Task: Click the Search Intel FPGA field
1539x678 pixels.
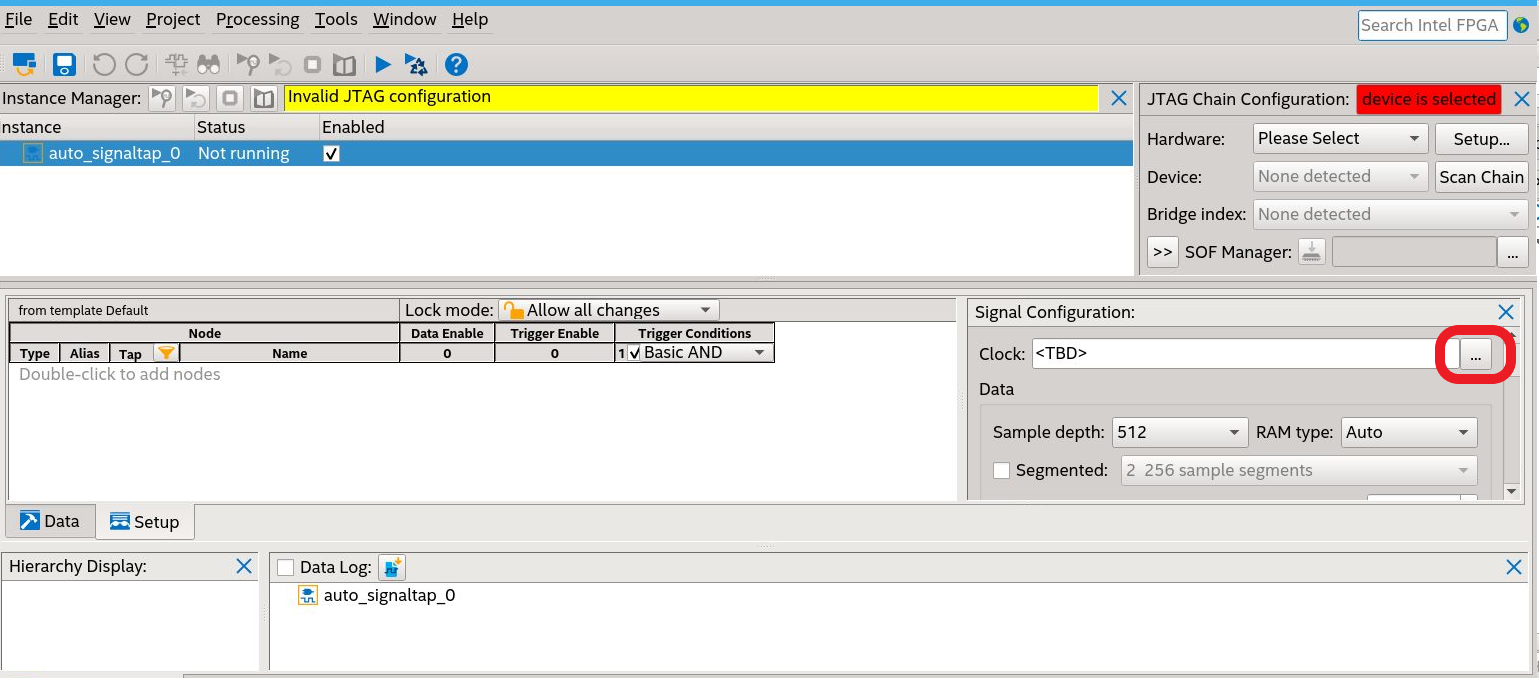Action: click(1432, 25)
